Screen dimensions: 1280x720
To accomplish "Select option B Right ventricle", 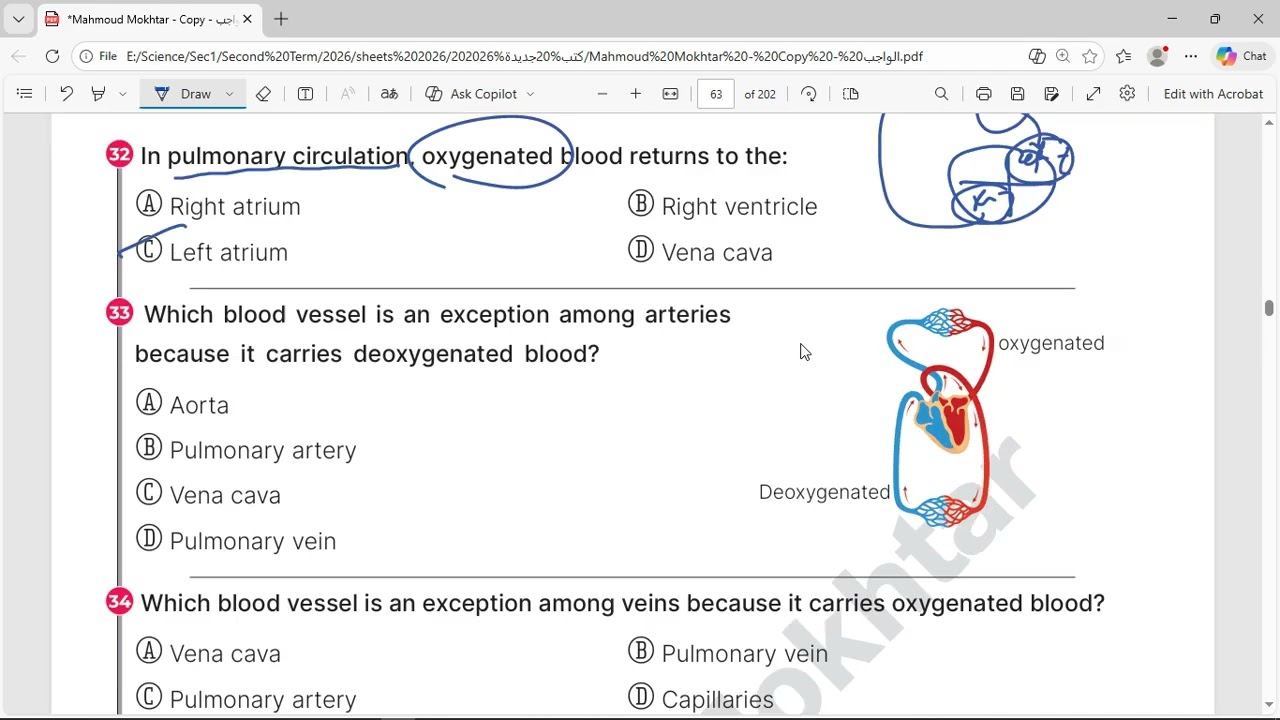I will pos(722,206).
